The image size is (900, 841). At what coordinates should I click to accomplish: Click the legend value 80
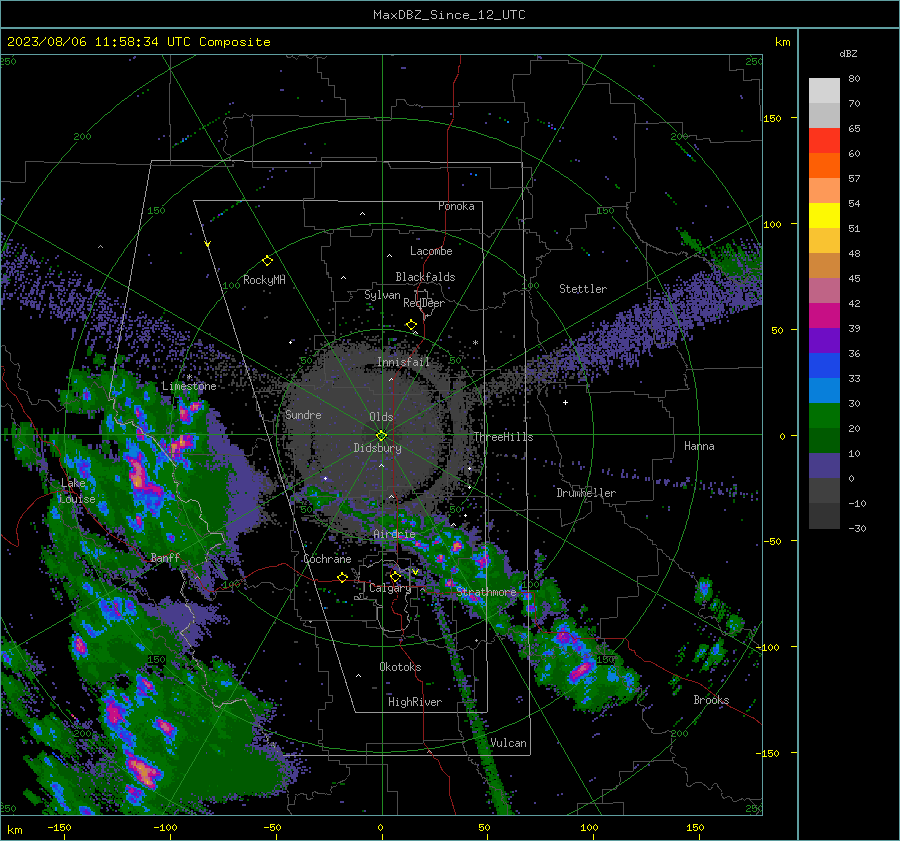point(854,79)
